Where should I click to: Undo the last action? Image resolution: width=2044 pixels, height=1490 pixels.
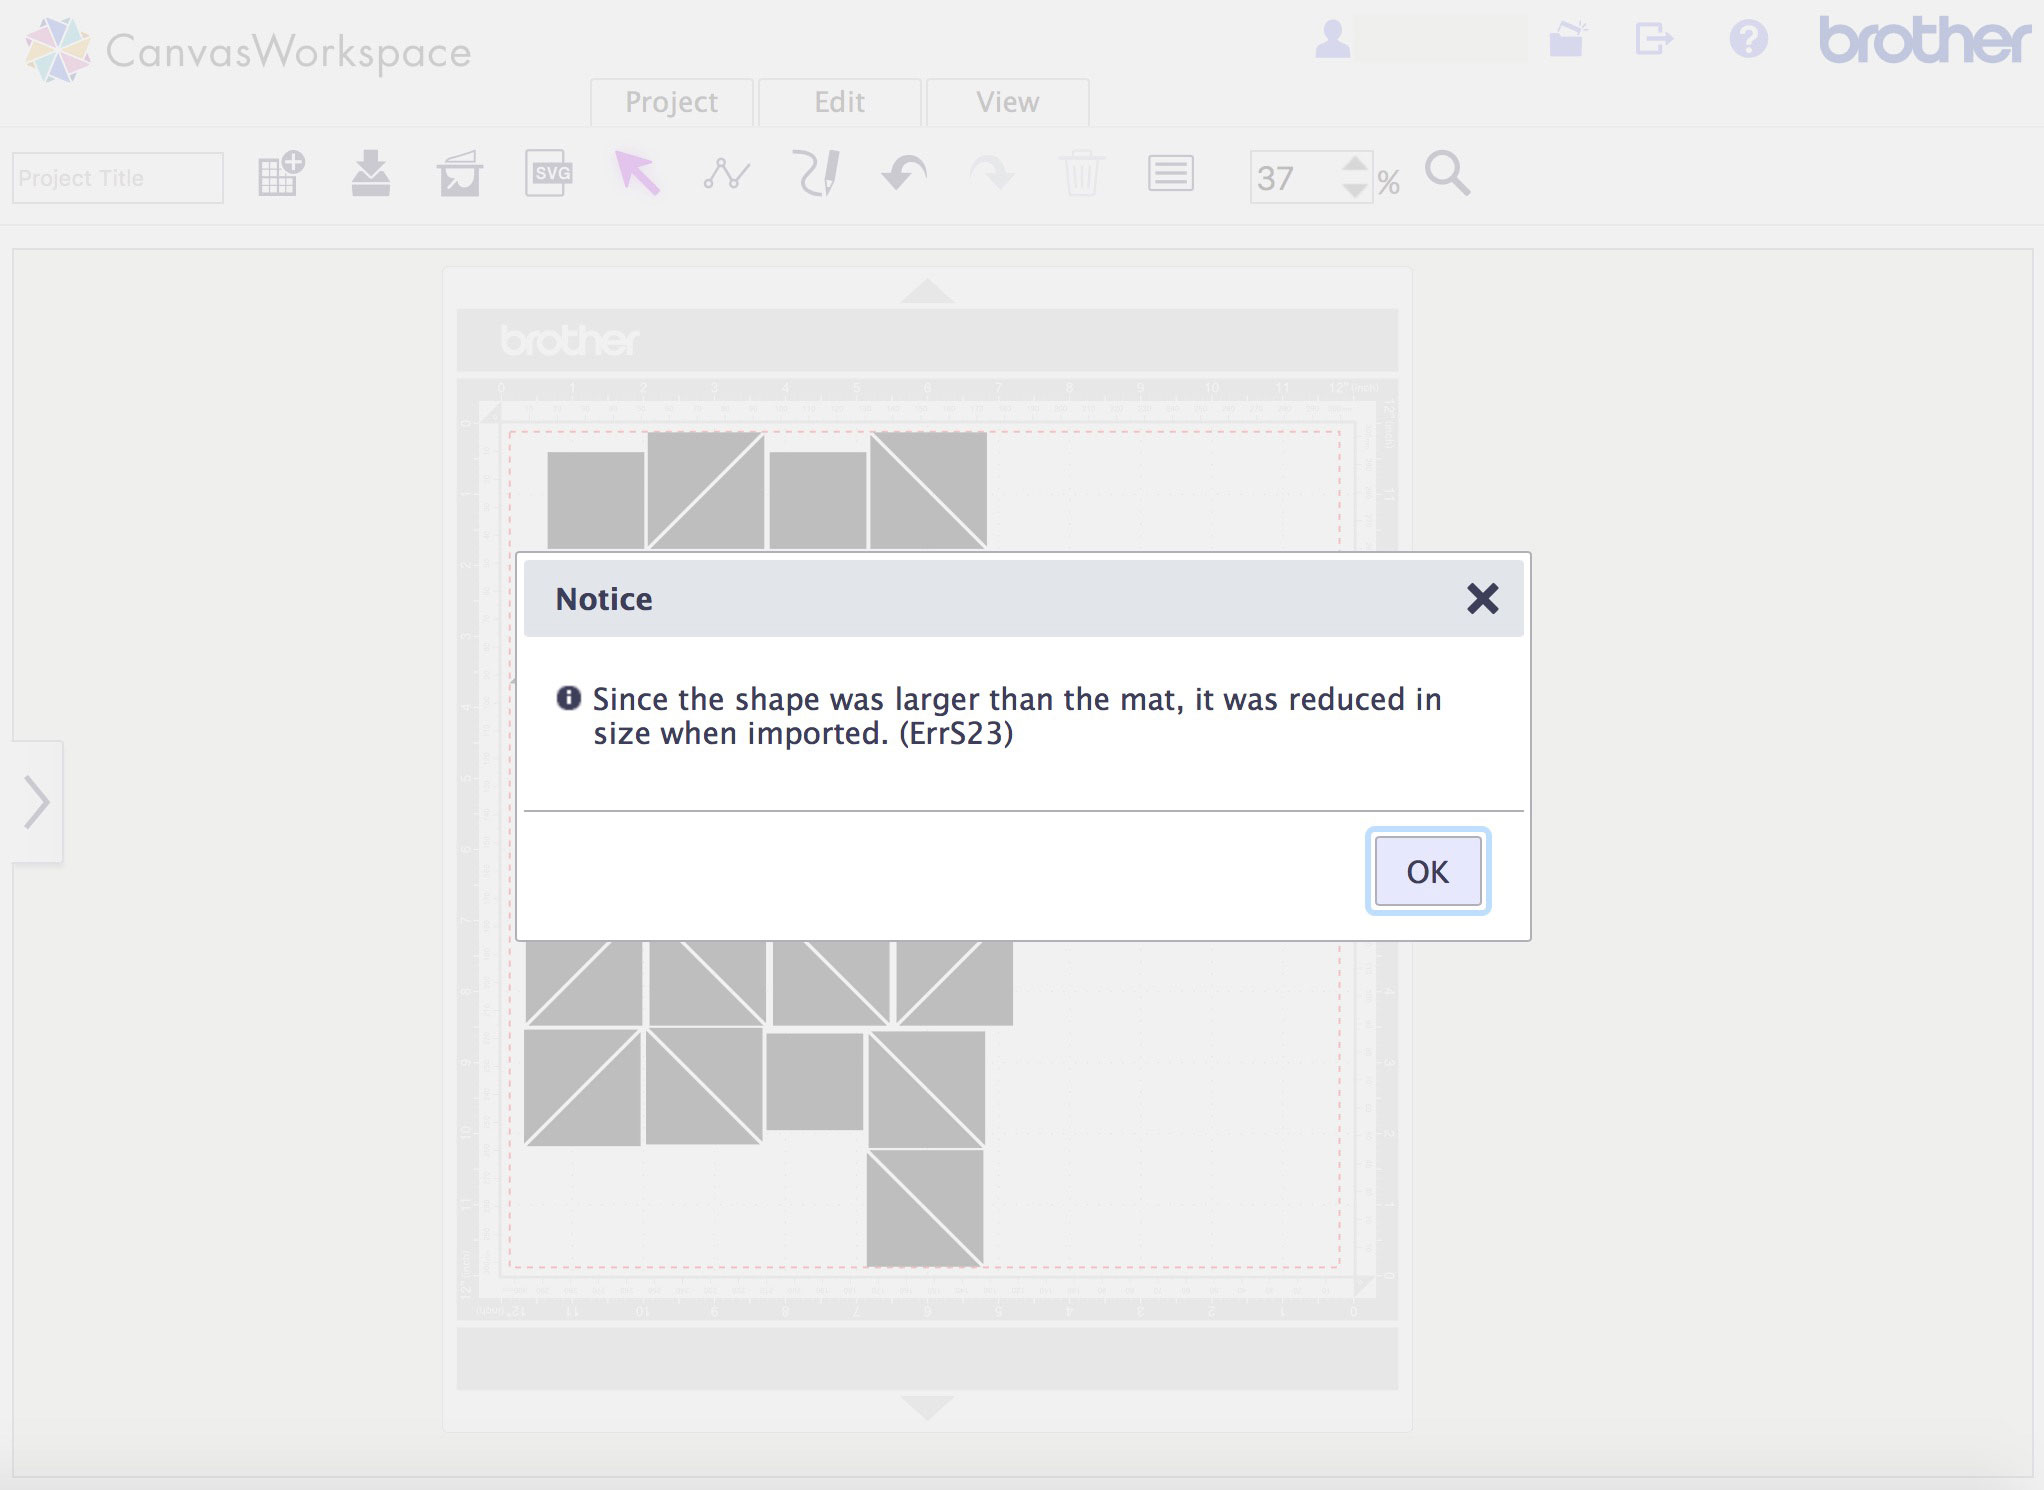pyautogui.click(x=904, y=174)
